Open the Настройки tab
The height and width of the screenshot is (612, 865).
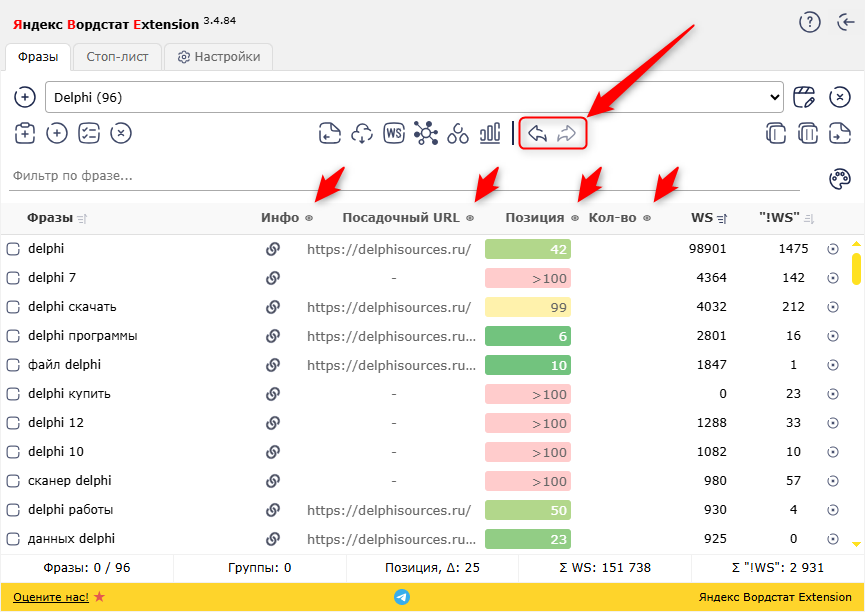[218, 57]
